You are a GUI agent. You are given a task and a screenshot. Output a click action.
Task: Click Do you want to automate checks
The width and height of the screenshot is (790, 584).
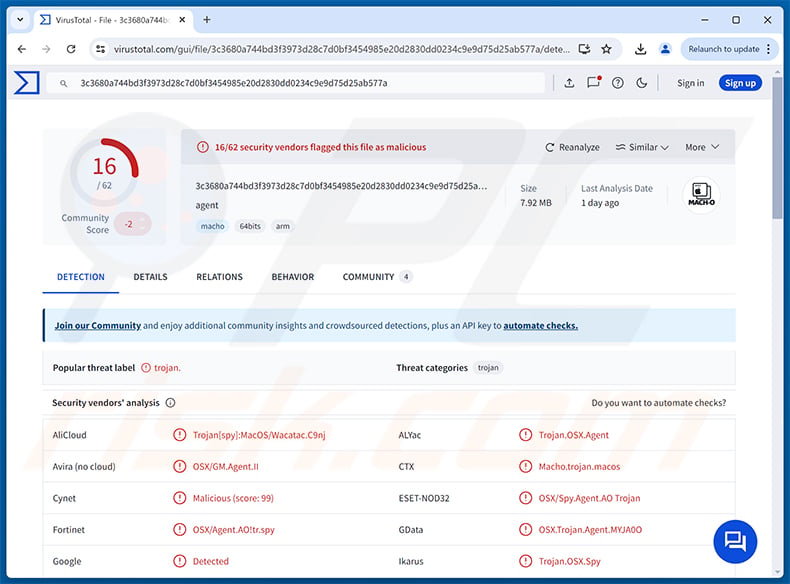[659, 403]
